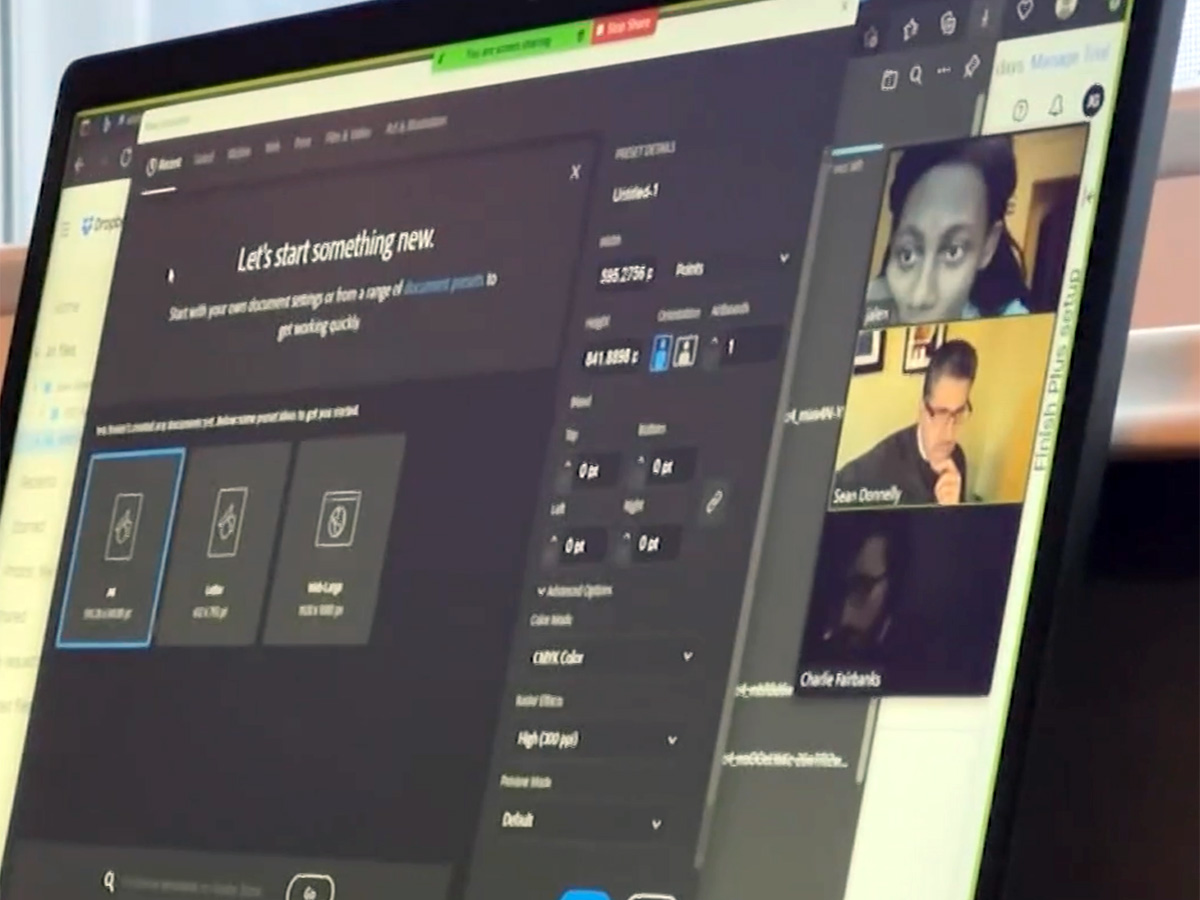Viewport: 1200px width, 900px height.
Task: Follow the 'document presets' link
Action: (444, 285)
